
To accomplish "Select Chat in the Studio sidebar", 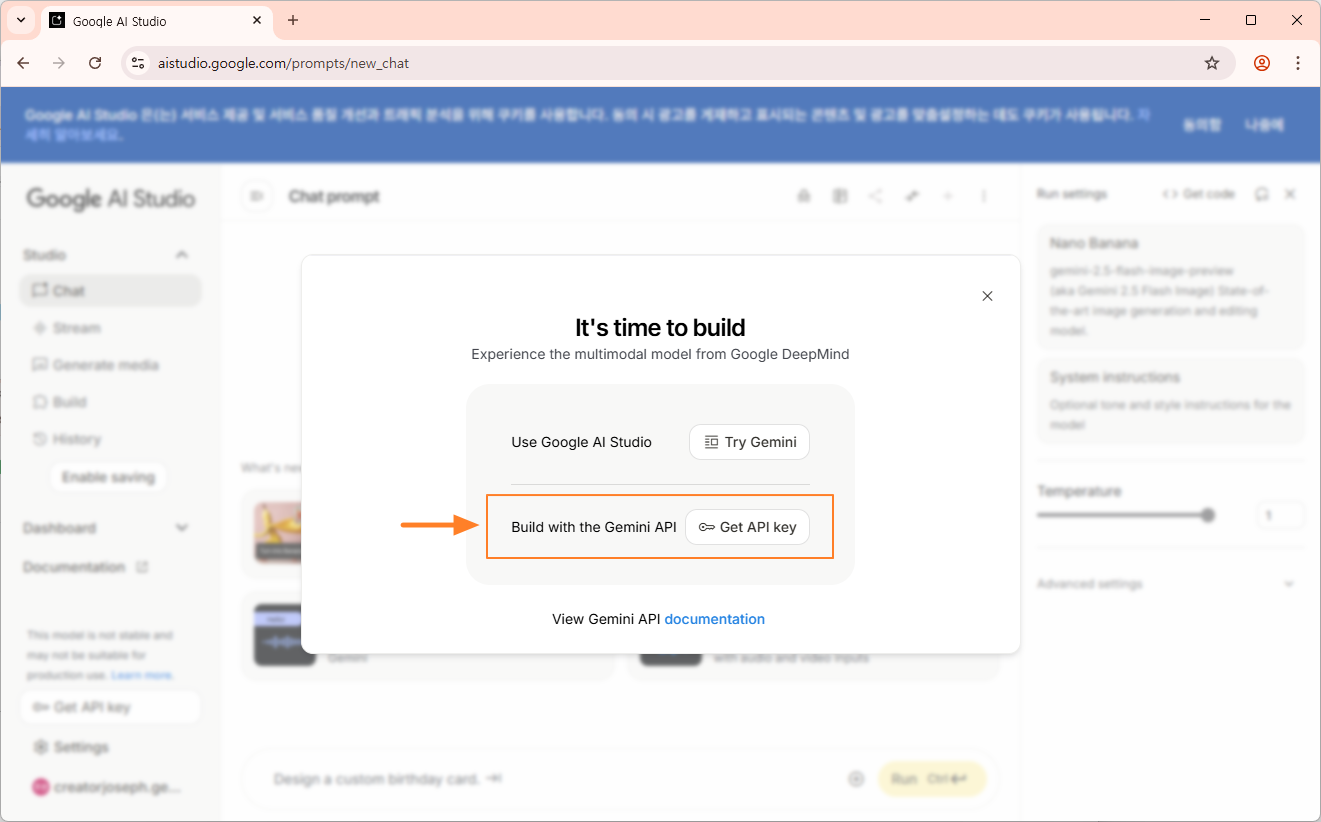I will tap(110, 291).
